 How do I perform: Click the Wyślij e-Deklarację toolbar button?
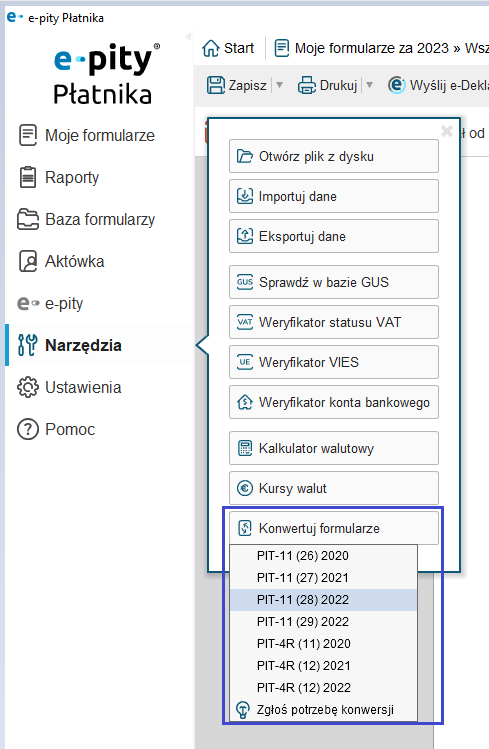[x=438, y=86]
